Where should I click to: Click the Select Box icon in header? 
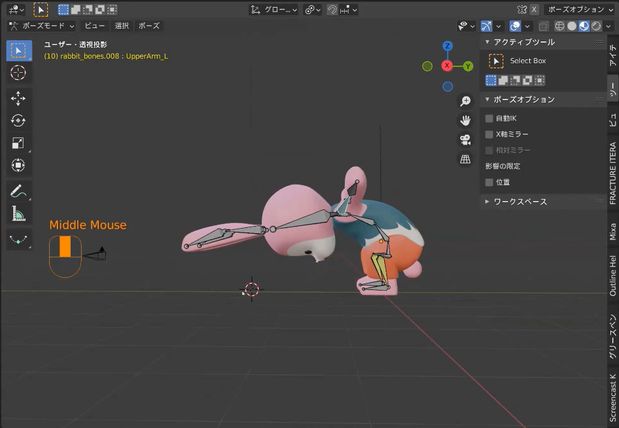pyautogui.click(x=41, y=9)
